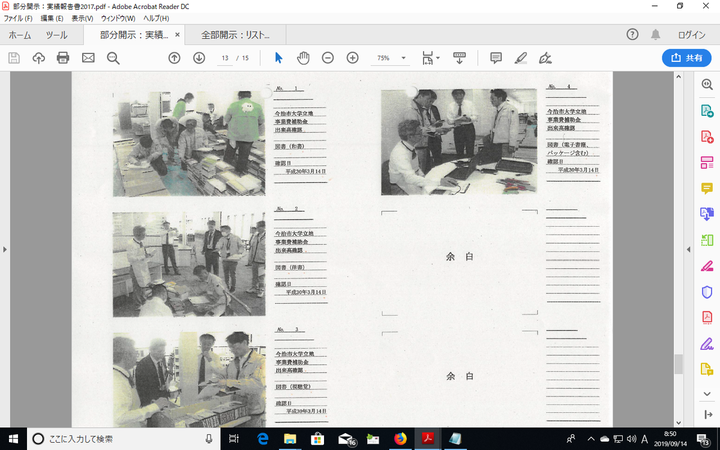Image resolution: width=720 pixels, height=450 pixels.
Task: Click the zoom in plus button
Action: point(352,58)
